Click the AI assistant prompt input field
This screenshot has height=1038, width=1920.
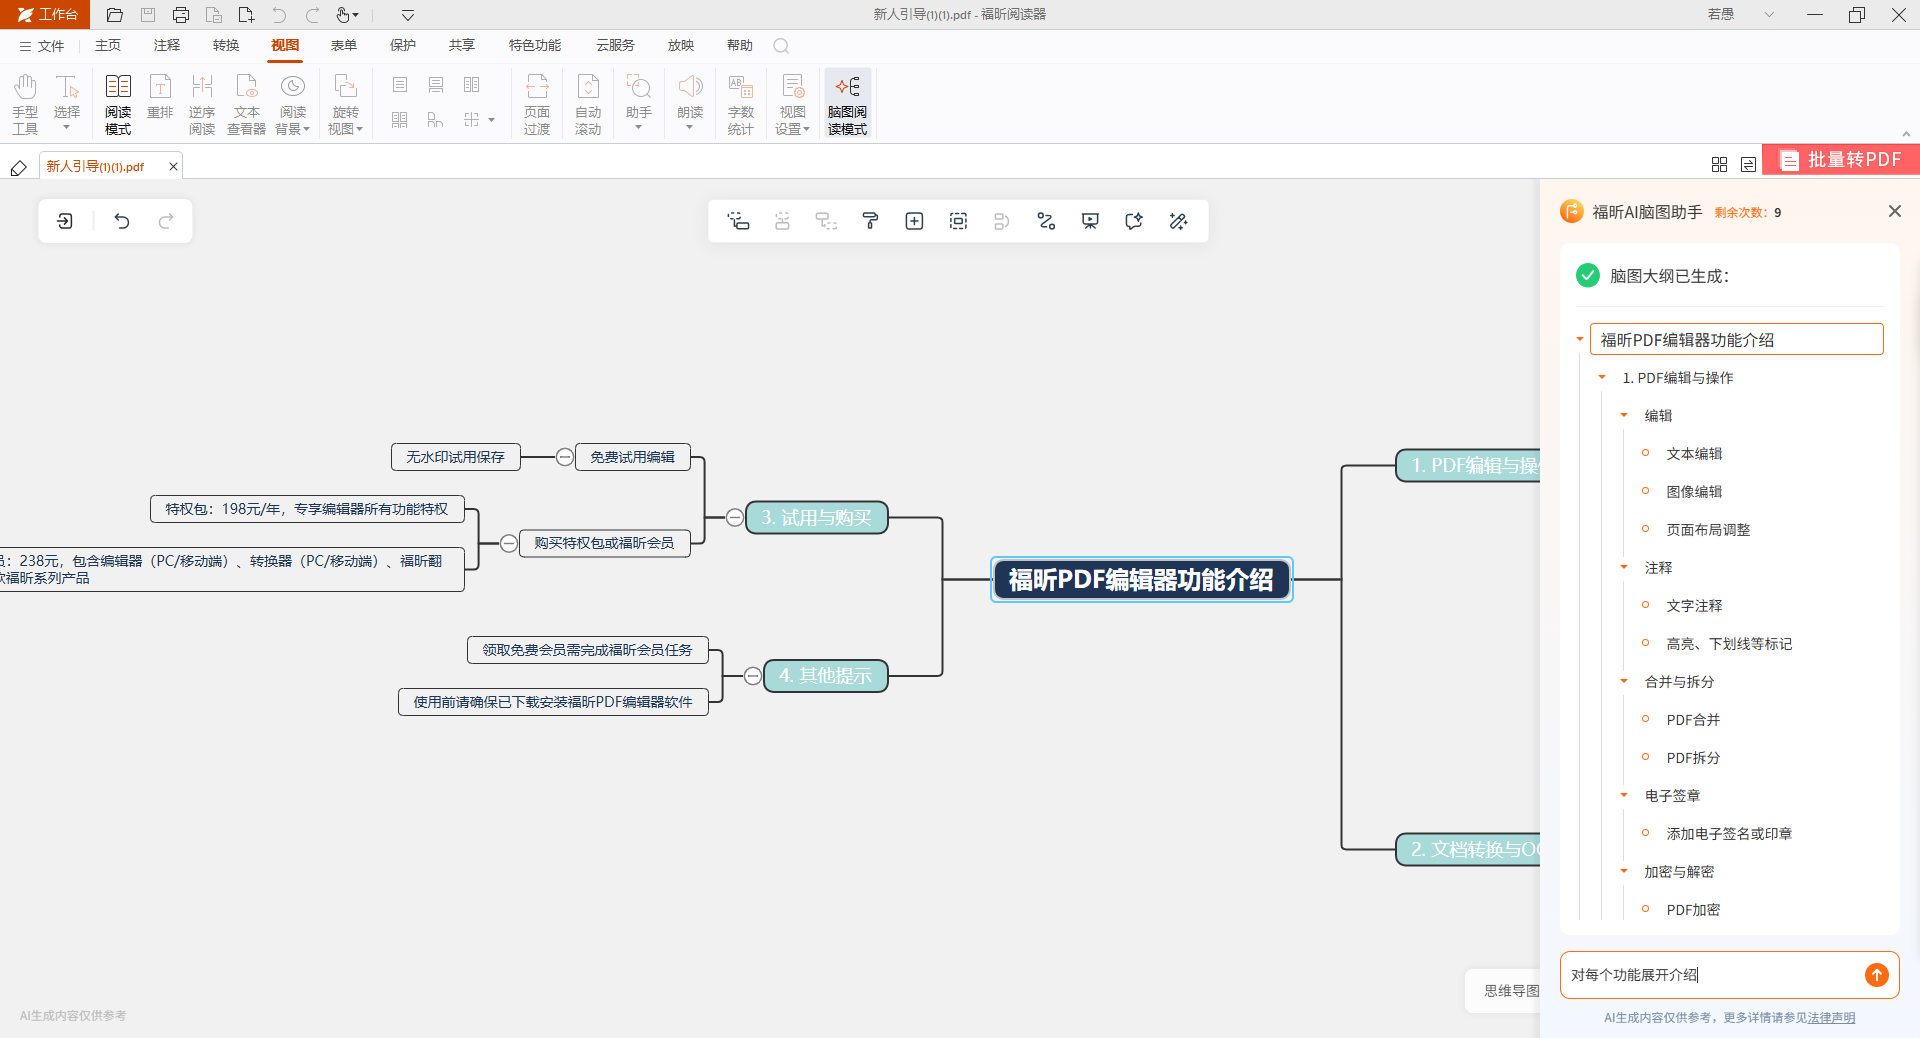[1710, 975]
